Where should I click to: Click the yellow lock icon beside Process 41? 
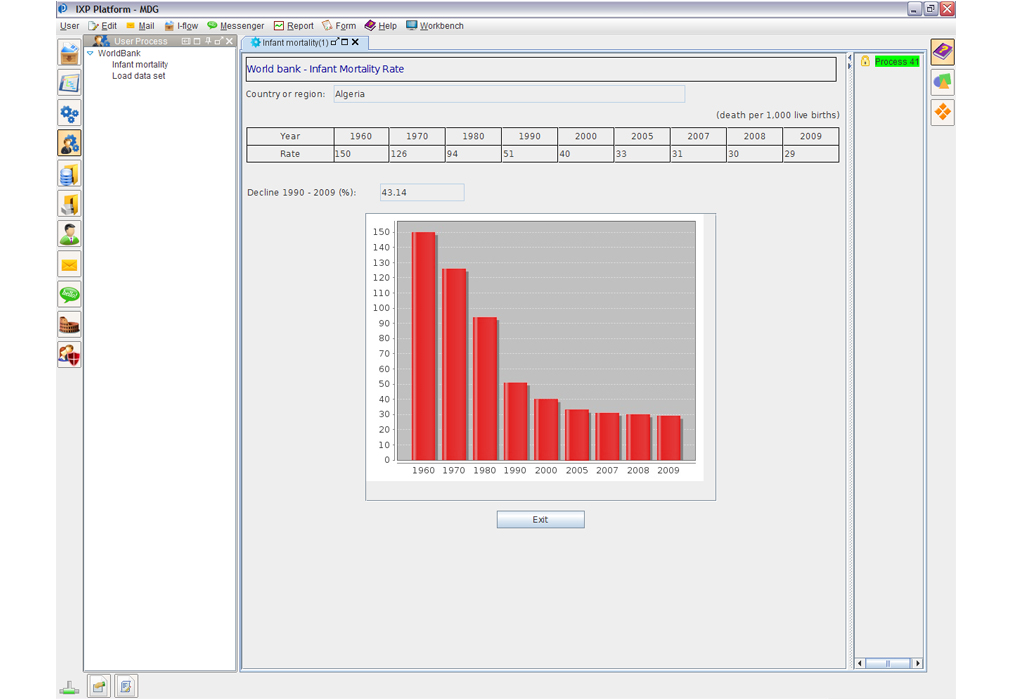tap(865, 61)
